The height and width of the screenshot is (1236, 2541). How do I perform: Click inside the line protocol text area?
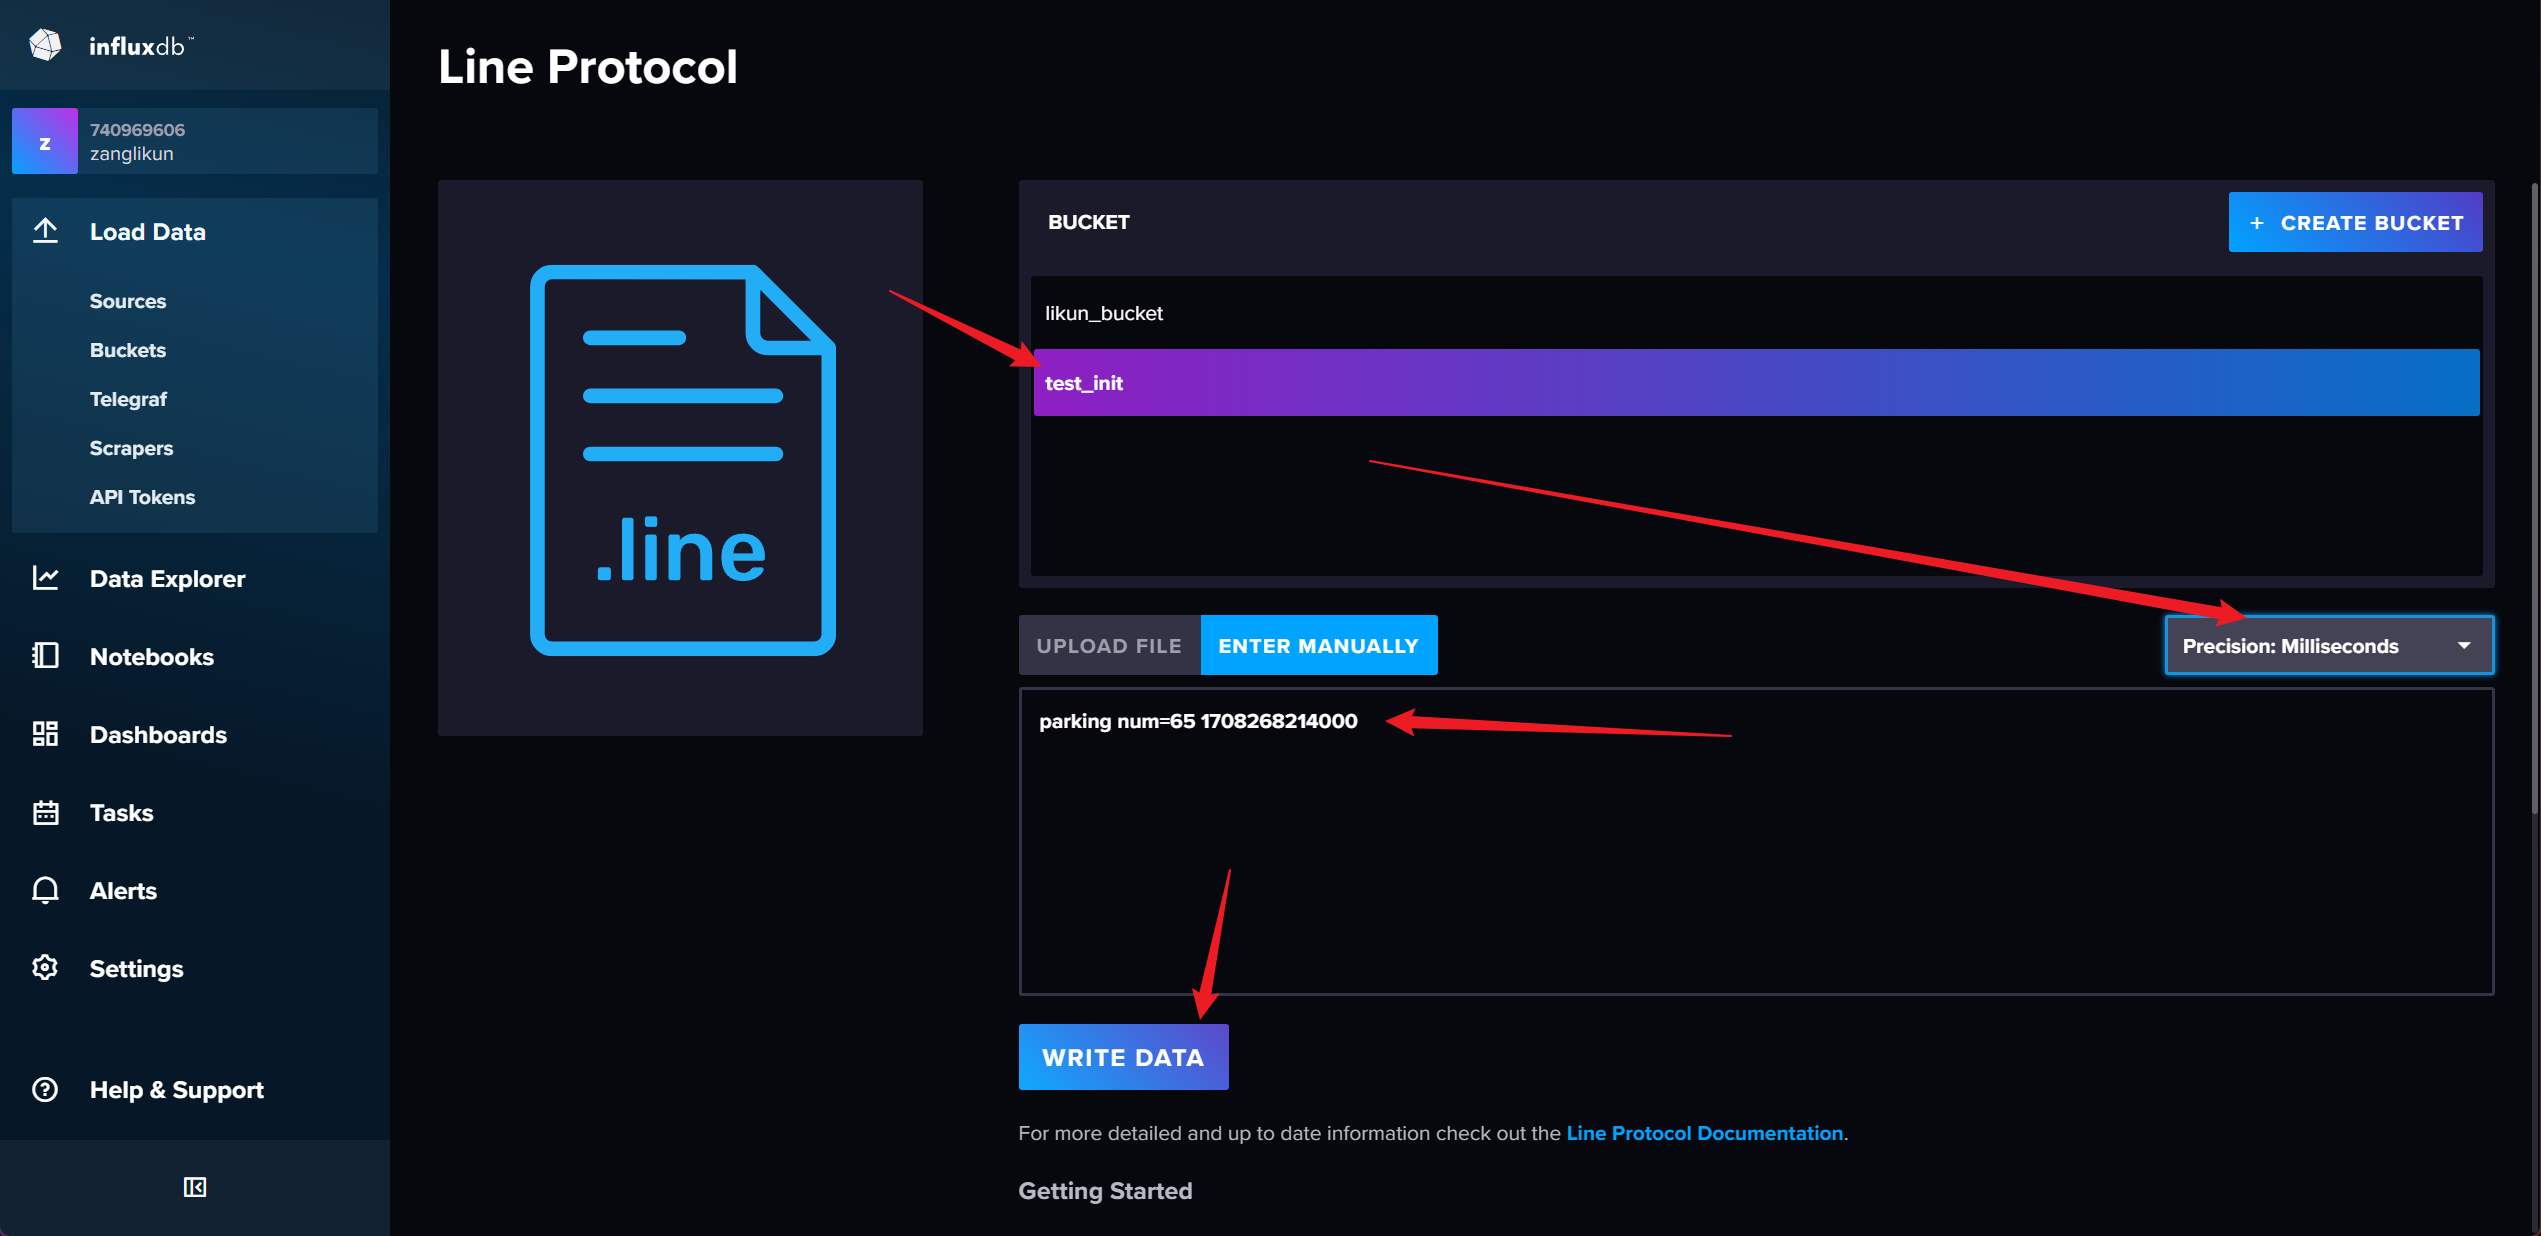1755,860
